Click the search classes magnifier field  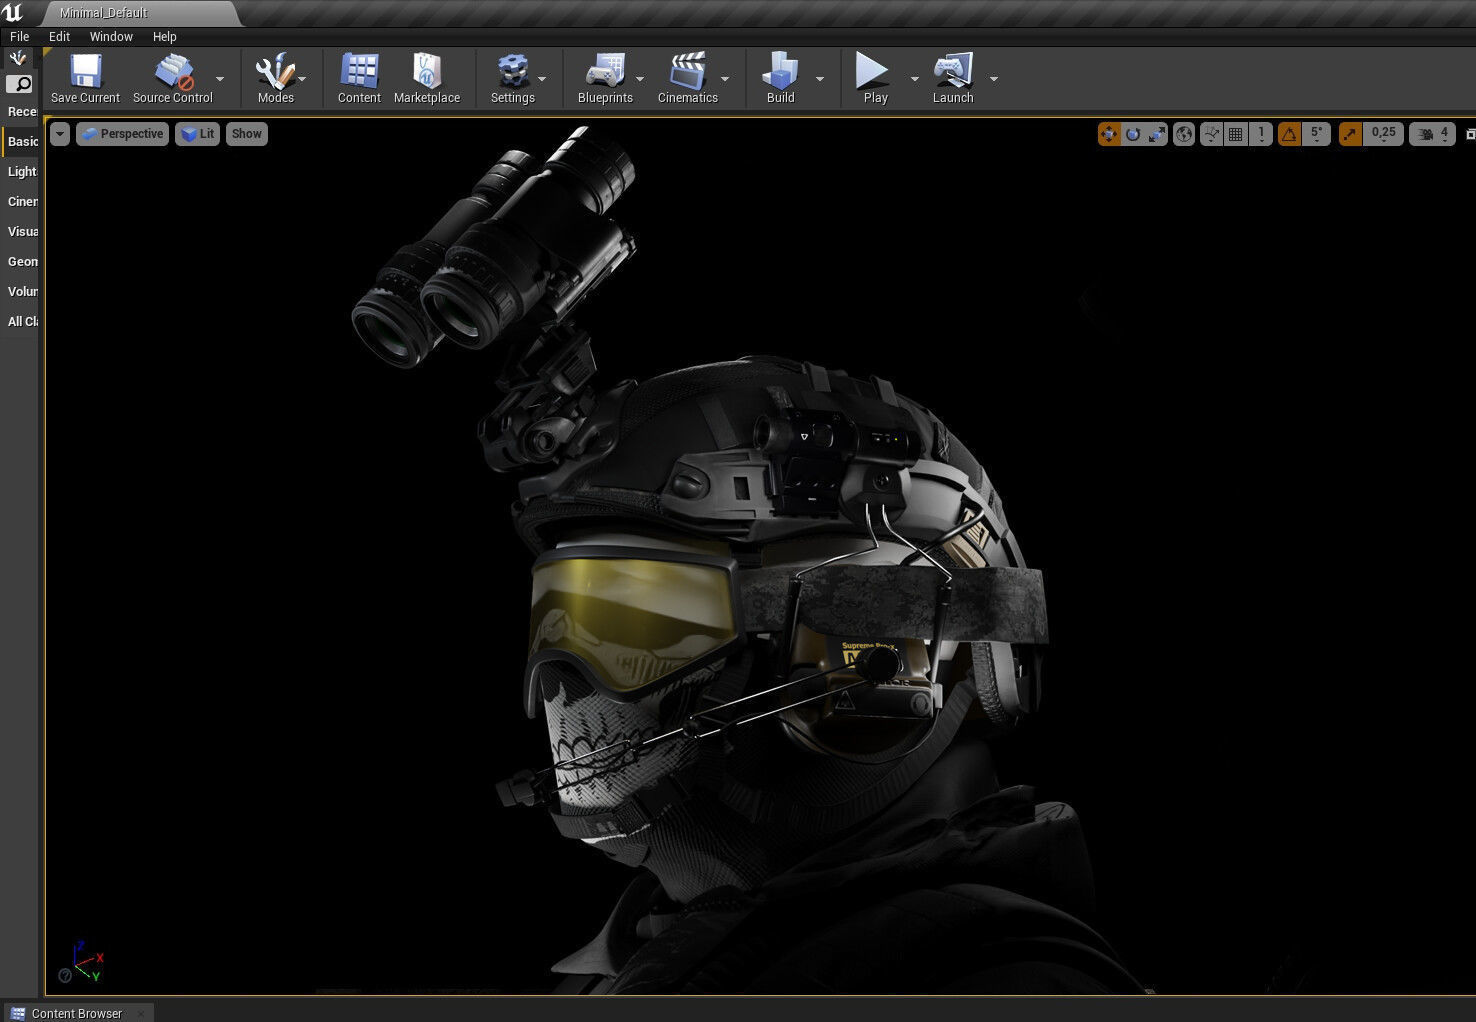[x=19, y=84]
